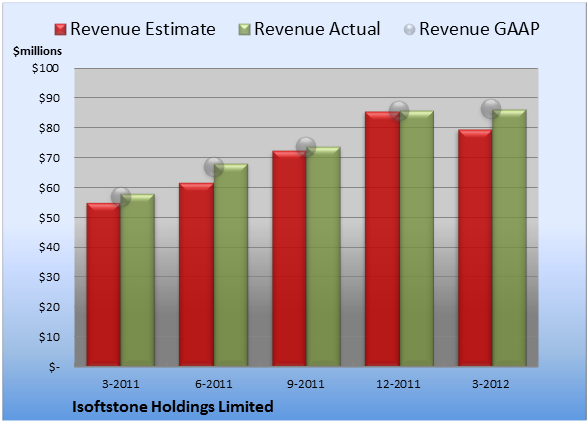Image resolution: width=588 pixels, height=422 pixels.
Task: Select the Revenue Estimate legend label
Action: click(x=143, y=29)
